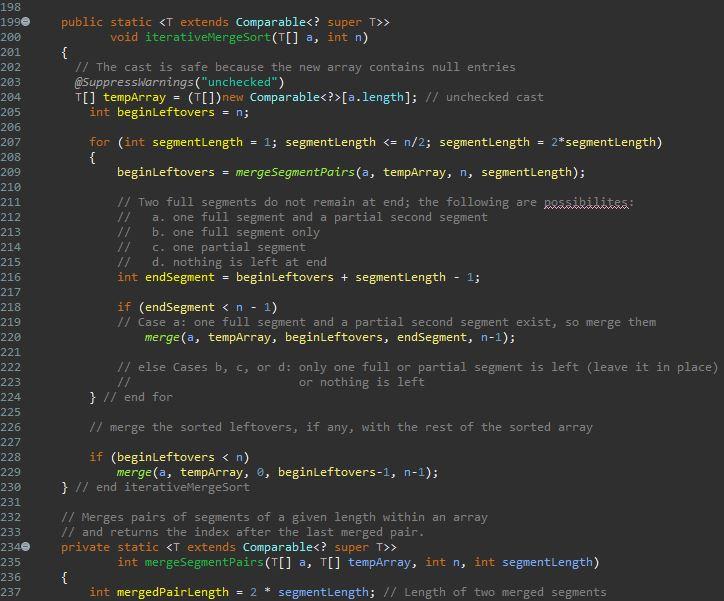724x601 pixels.
Task: Click the "merge the sorted leftovers" comment line
Action: (341, 427)
